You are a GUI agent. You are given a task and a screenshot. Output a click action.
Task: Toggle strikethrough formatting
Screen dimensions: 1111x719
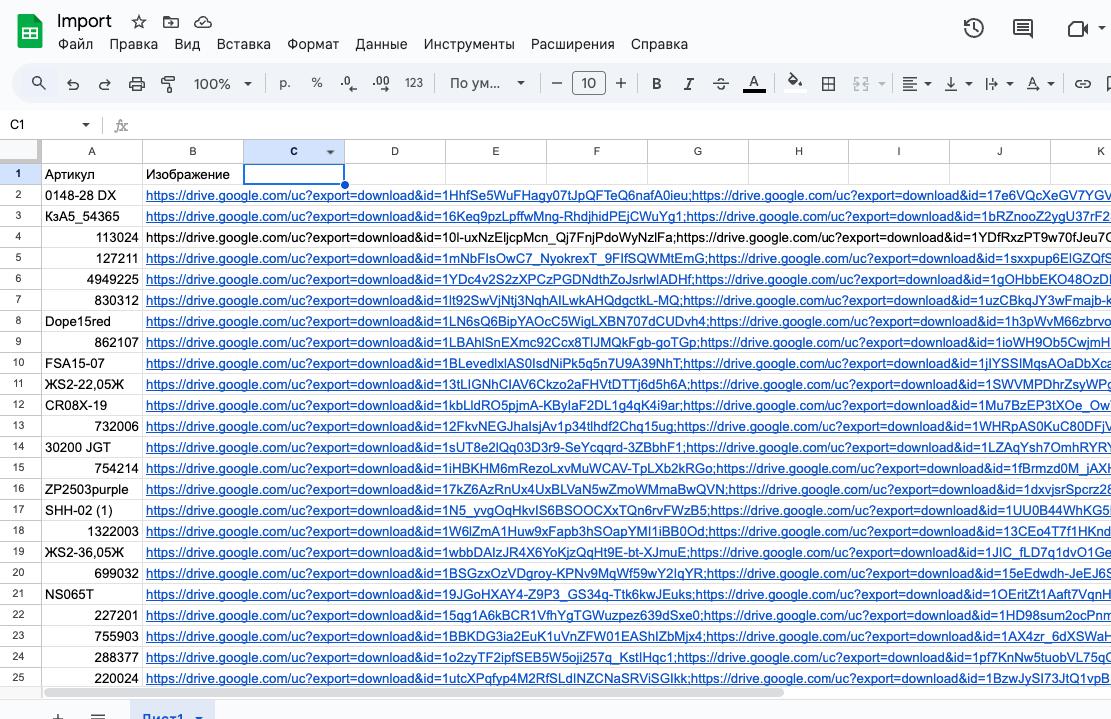pyautogui.click(x=721, y=84)
